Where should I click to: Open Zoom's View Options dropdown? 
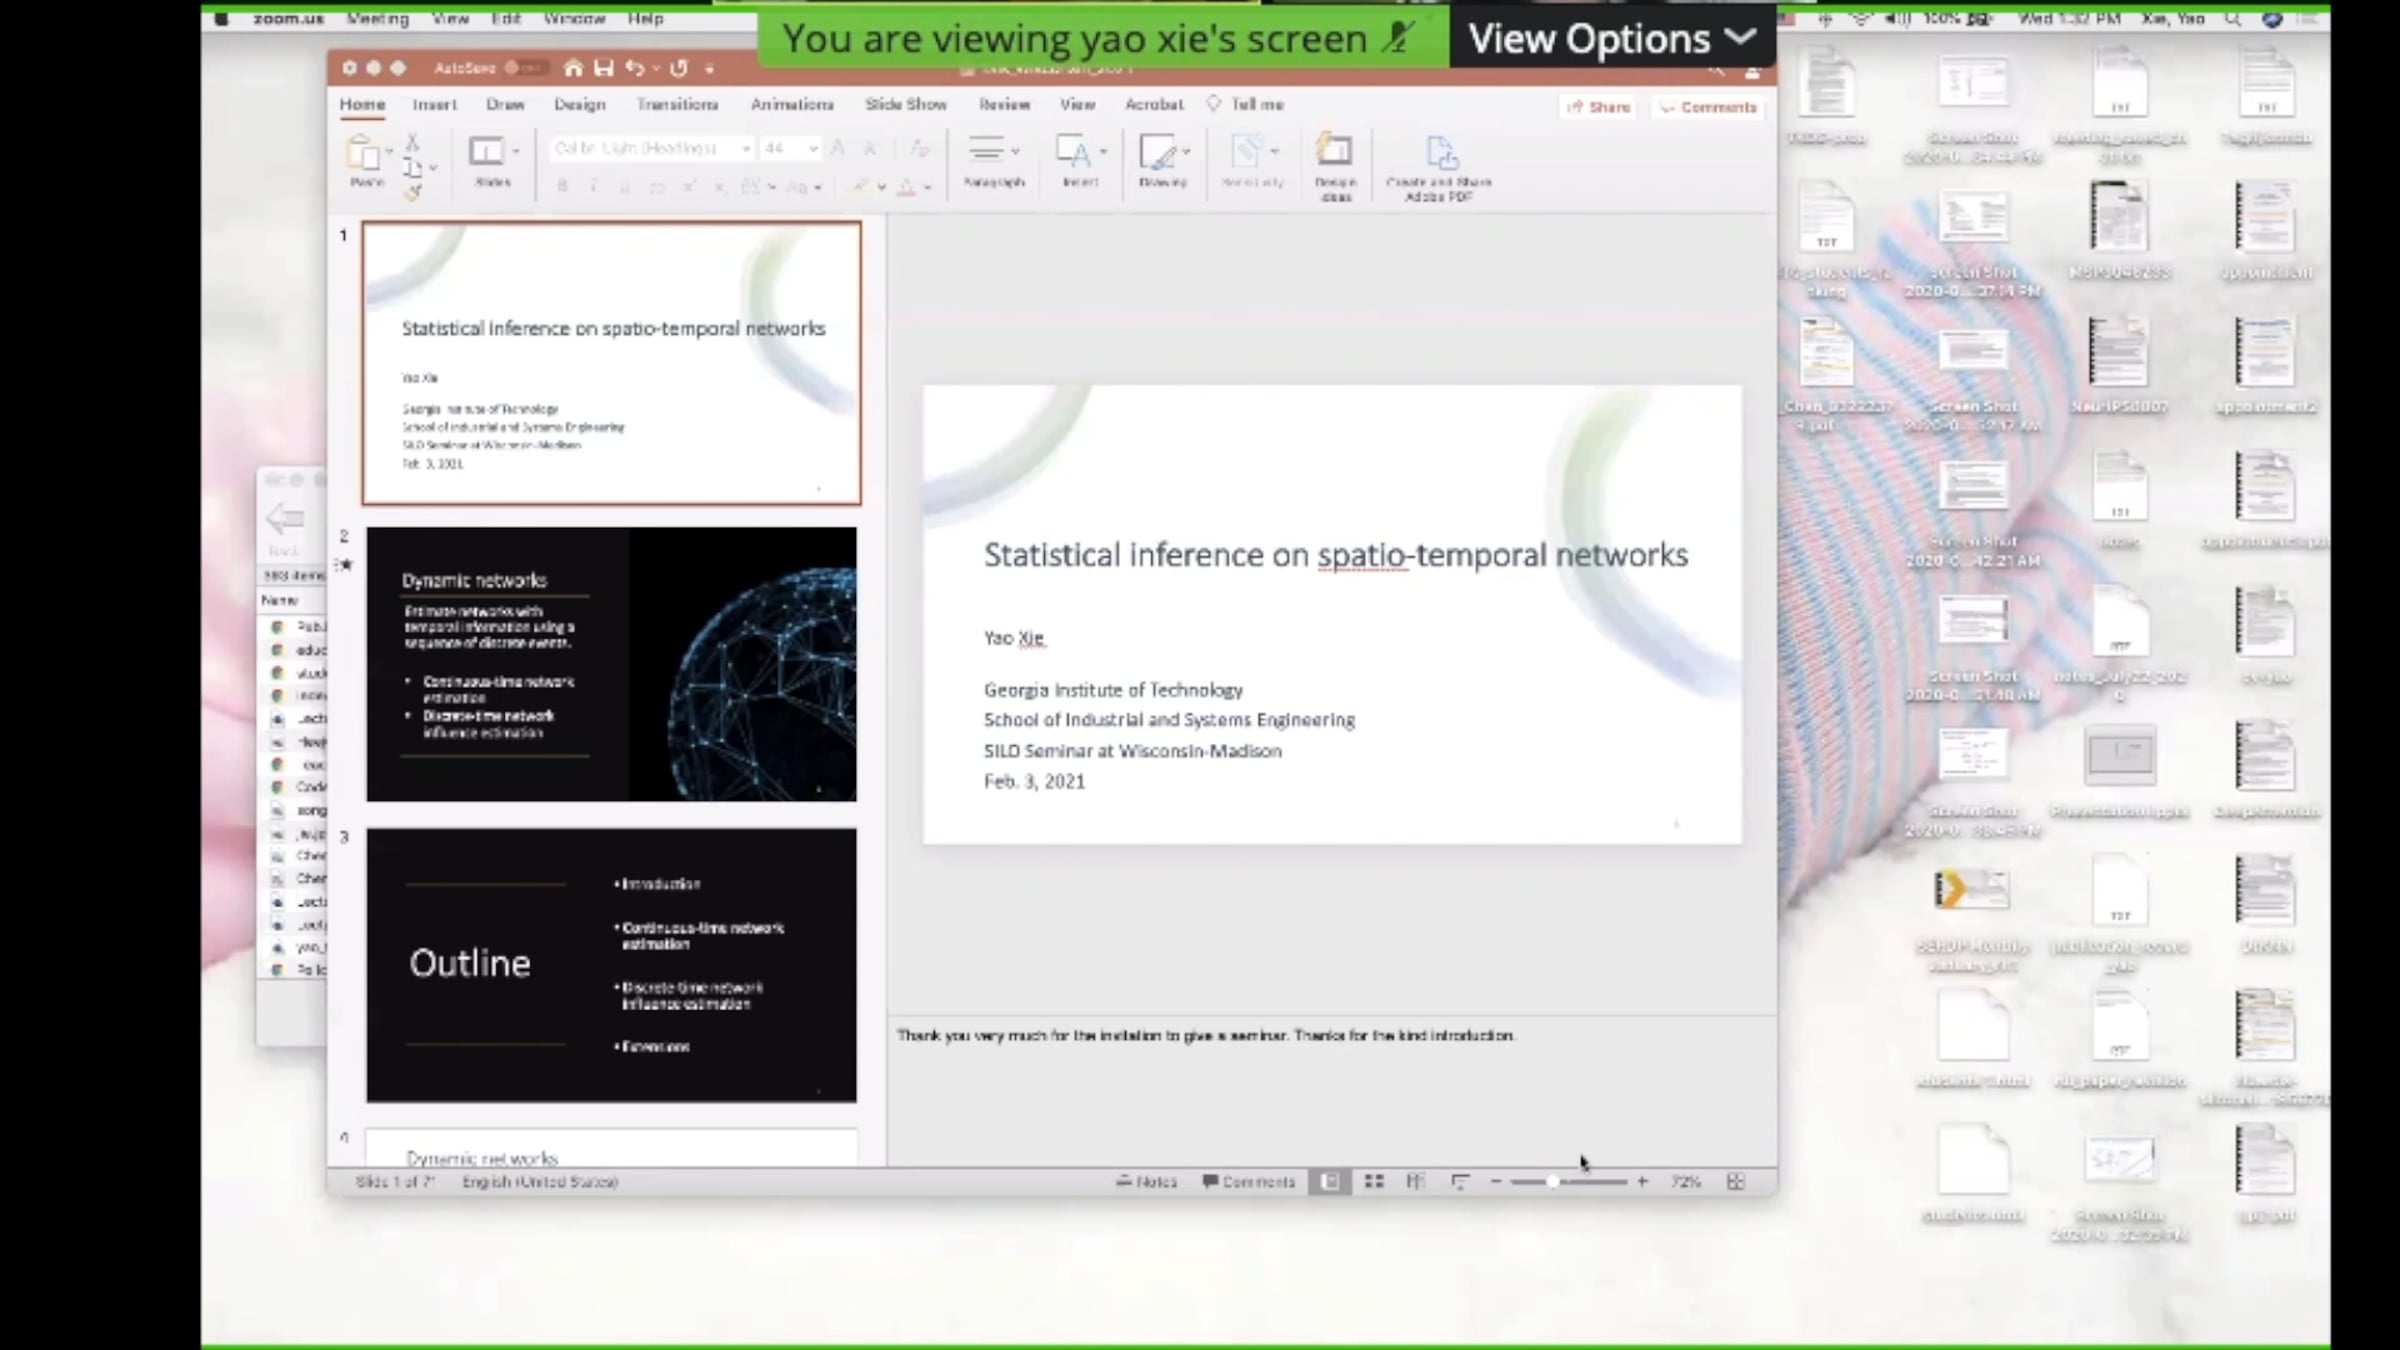click(1612, 38)
